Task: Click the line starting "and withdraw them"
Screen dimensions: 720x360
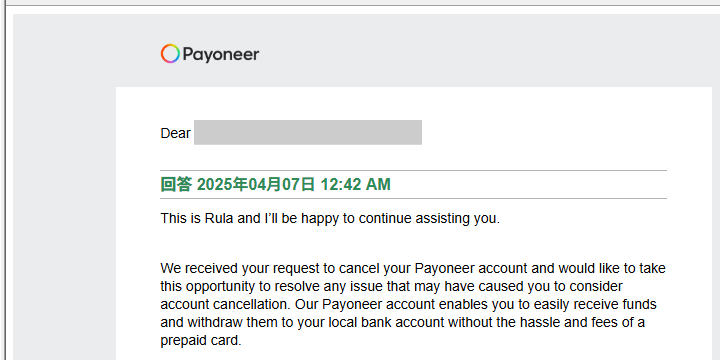Action: click(402, 322)
